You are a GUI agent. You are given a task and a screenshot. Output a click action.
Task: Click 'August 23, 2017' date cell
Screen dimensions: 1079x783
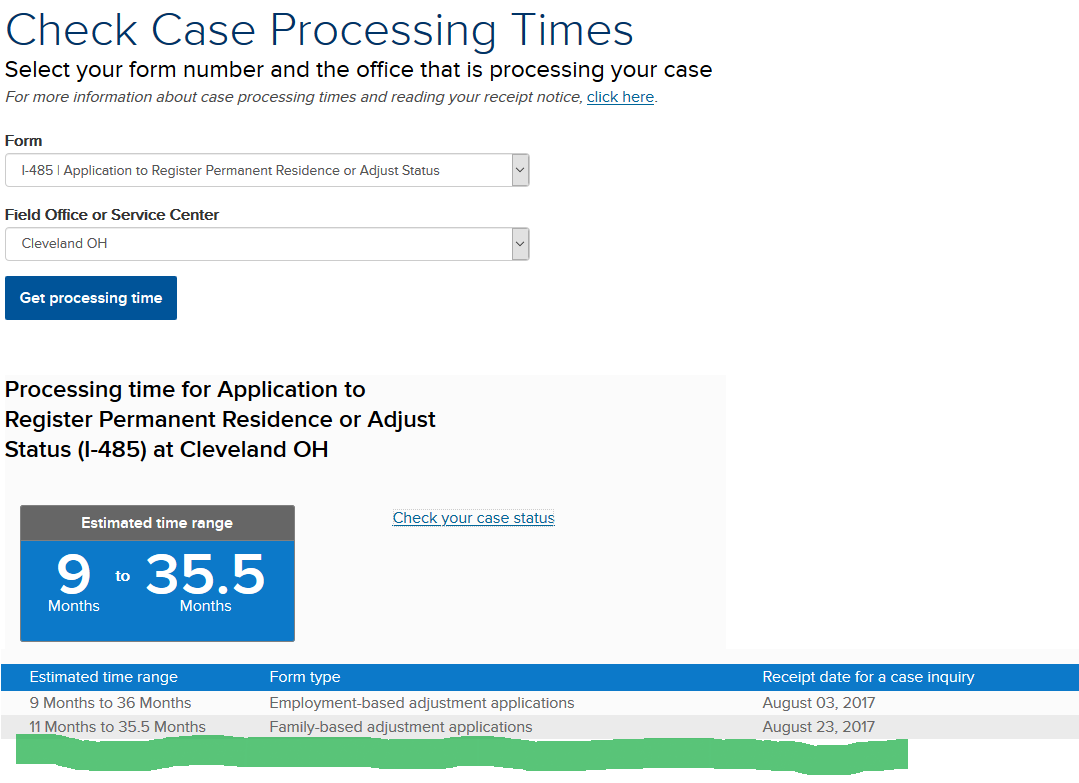pyautogui.click(x=819, y=727)
